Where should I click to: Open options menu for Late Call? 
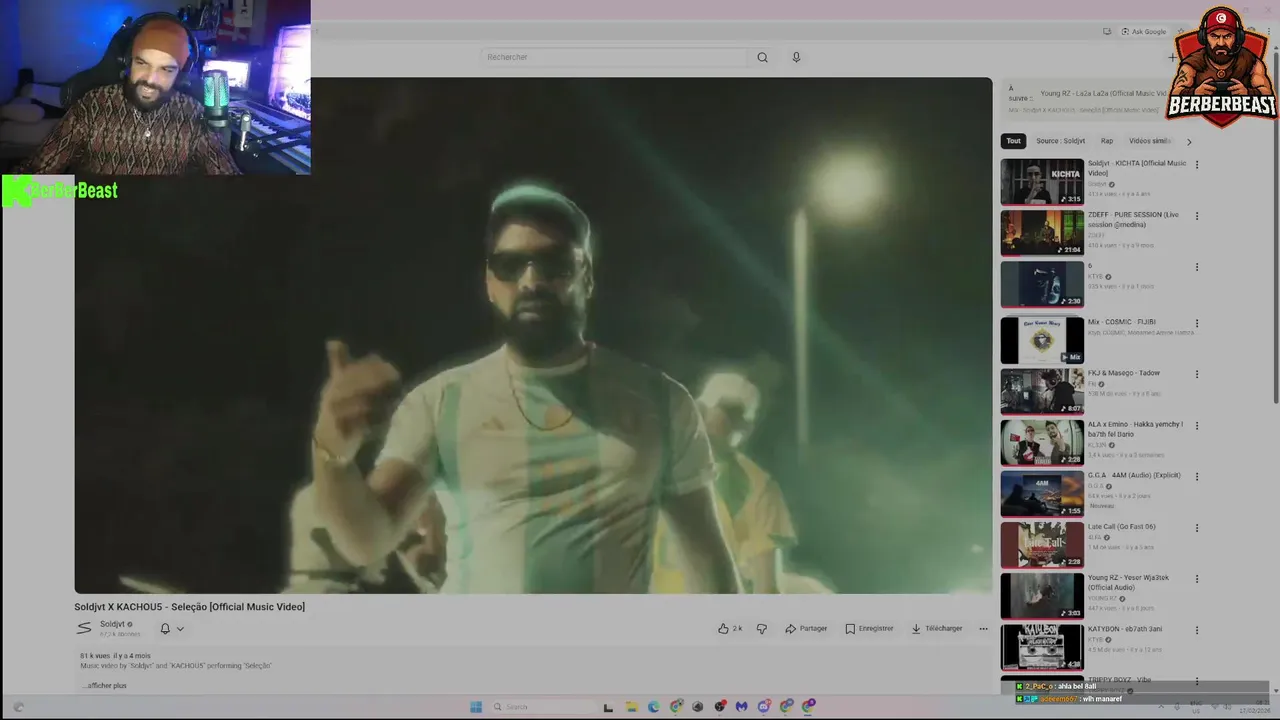click(x=1197, y=528)
